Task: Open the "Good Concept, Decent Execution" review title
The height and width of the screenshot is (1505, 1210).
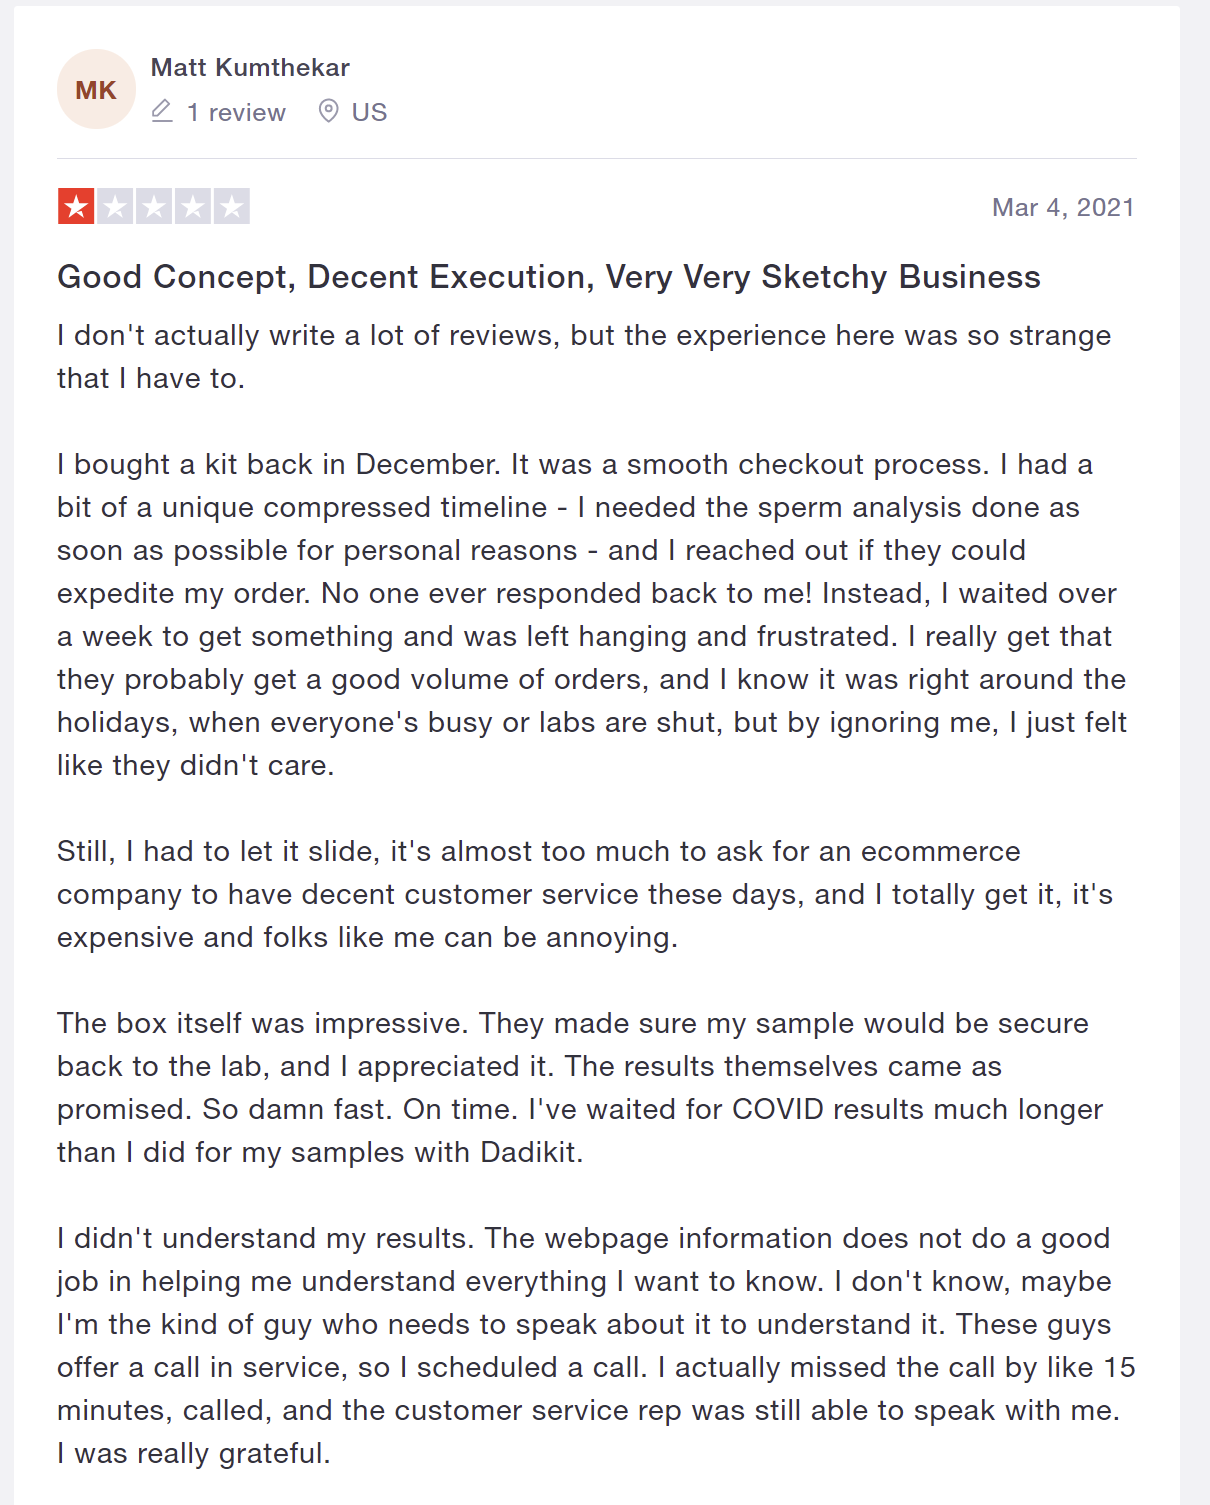Action: pos(548,276)
